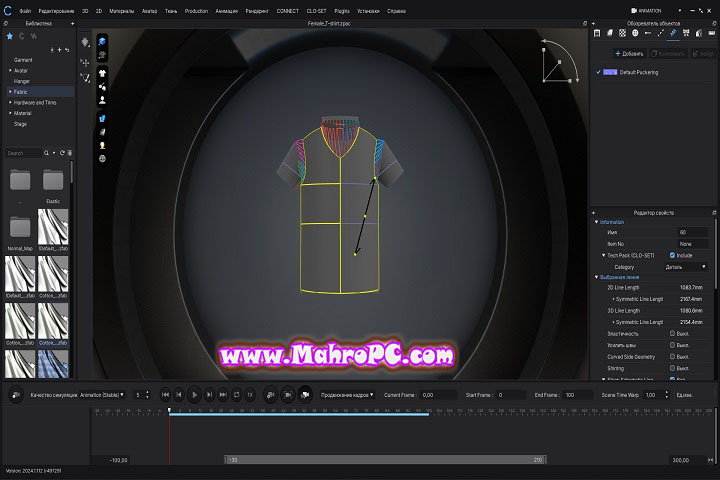Select the blue star favorites icon in Library
Screen dimensions: 720x480
coord(9,36)
